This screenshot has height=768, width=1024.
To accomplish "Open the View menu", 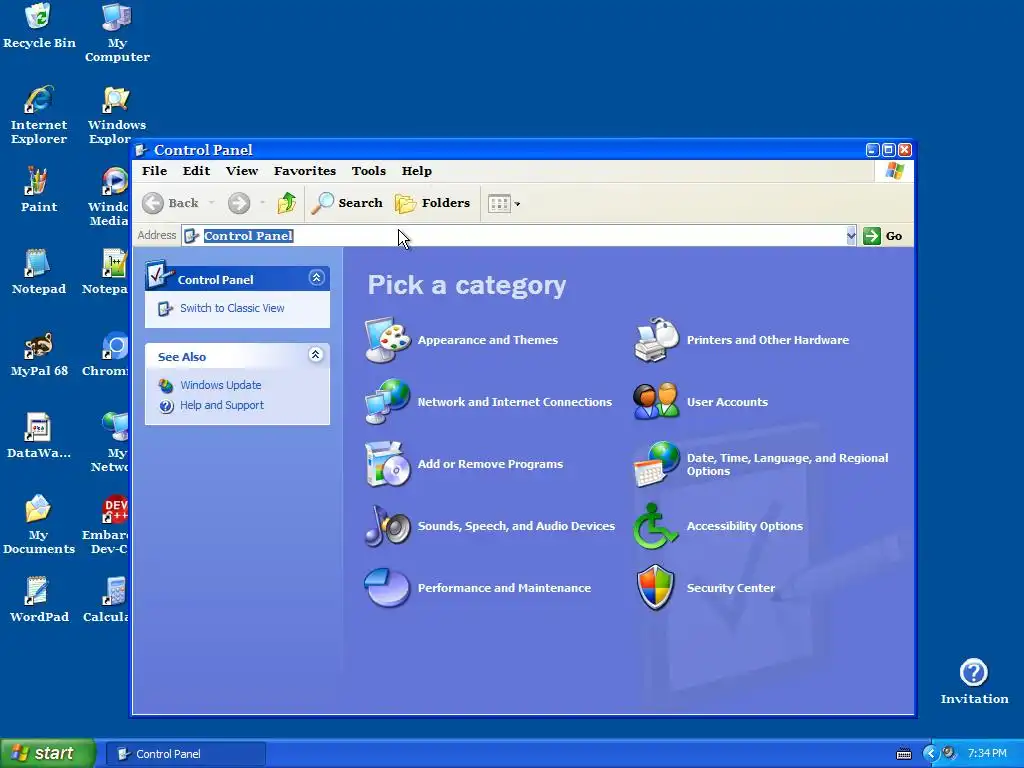I will [x=242, y=170].
